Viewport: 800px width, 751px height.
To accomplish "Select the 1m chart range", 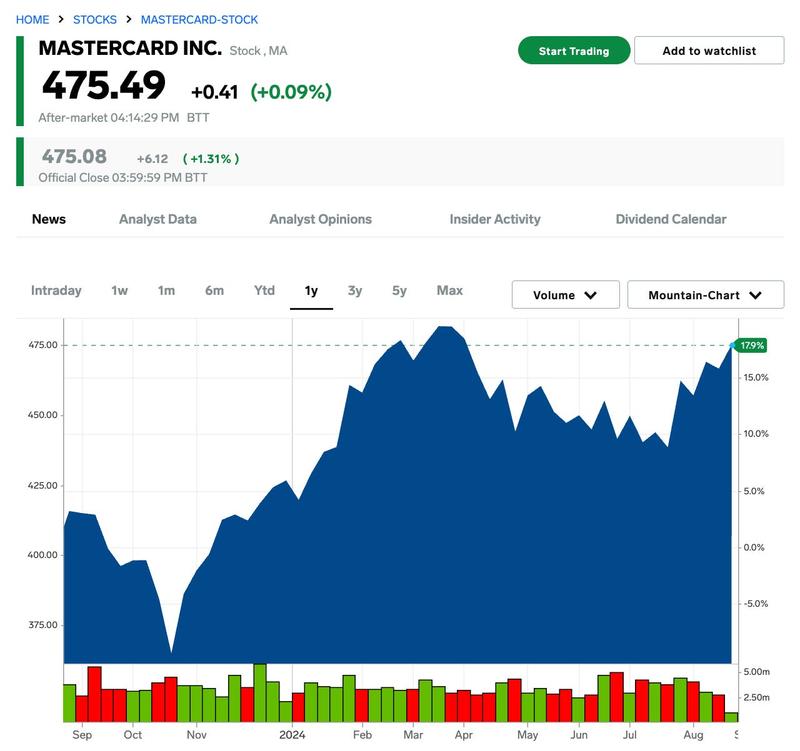I will (166, 290).
